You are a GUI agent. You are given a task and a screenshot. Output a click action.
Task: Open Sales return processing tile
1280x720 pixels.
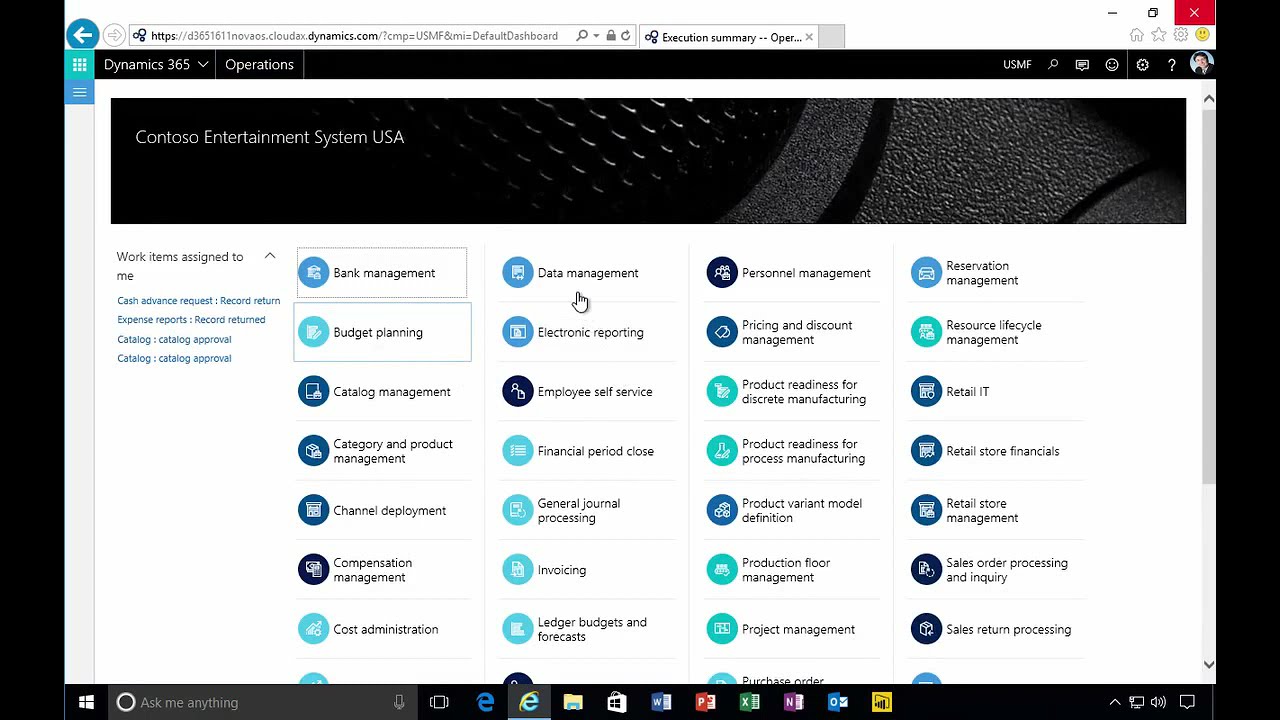(996, 629)
